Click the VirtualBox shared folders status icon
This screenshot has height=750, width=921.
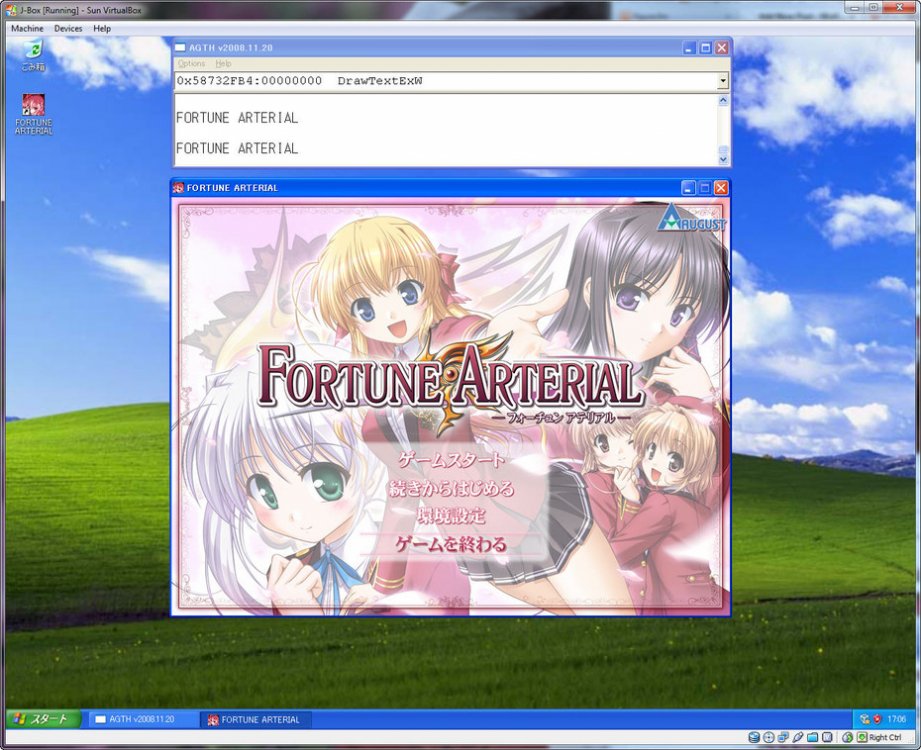pyautogui.click(x=812, y=737)
